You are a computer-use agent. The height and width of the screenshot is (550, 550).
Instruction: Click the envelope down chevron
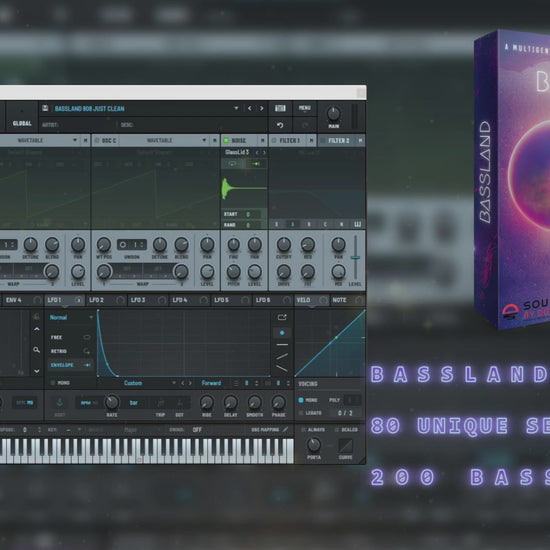click(36, 371)
